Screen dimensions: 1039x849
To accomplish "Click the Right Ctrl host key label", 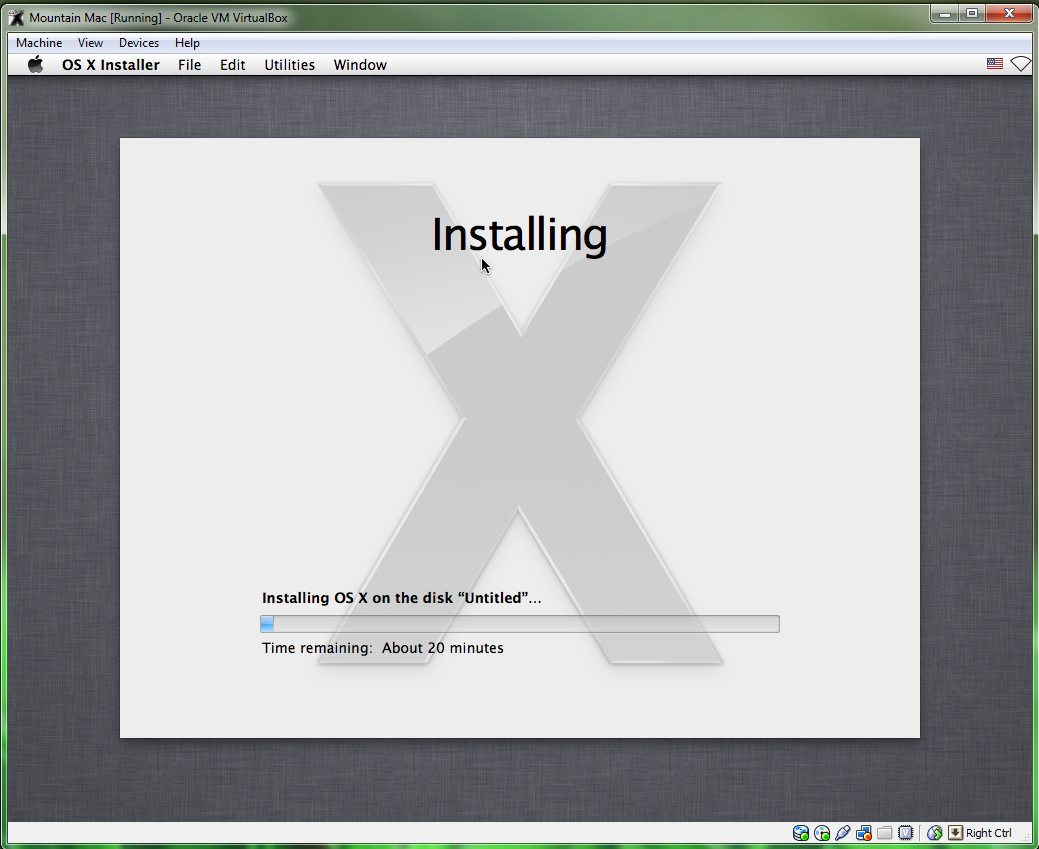I will [989, 833].
